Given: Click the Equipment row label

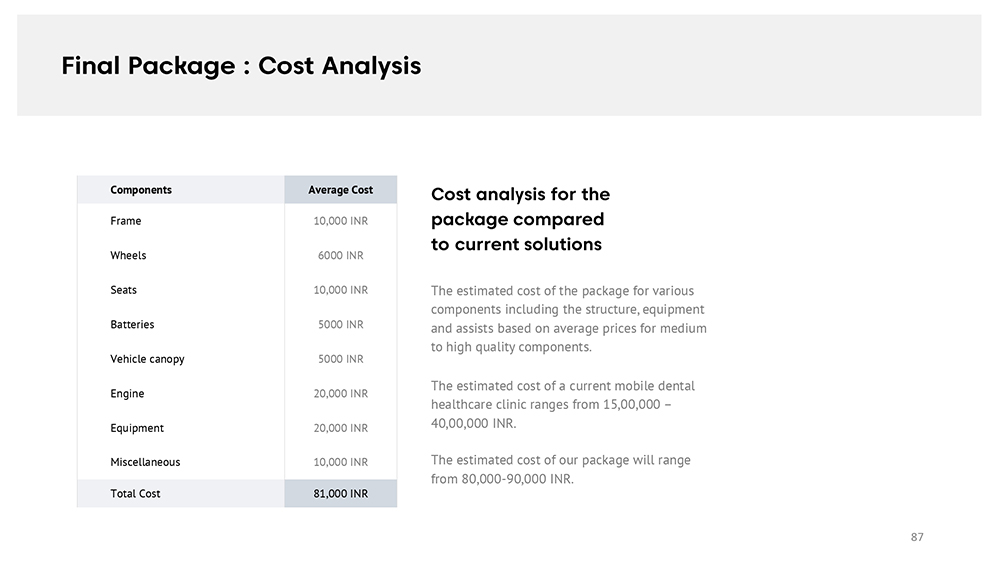Looking at the screenshot, I should pyautogui.click(x=137, y=428).
